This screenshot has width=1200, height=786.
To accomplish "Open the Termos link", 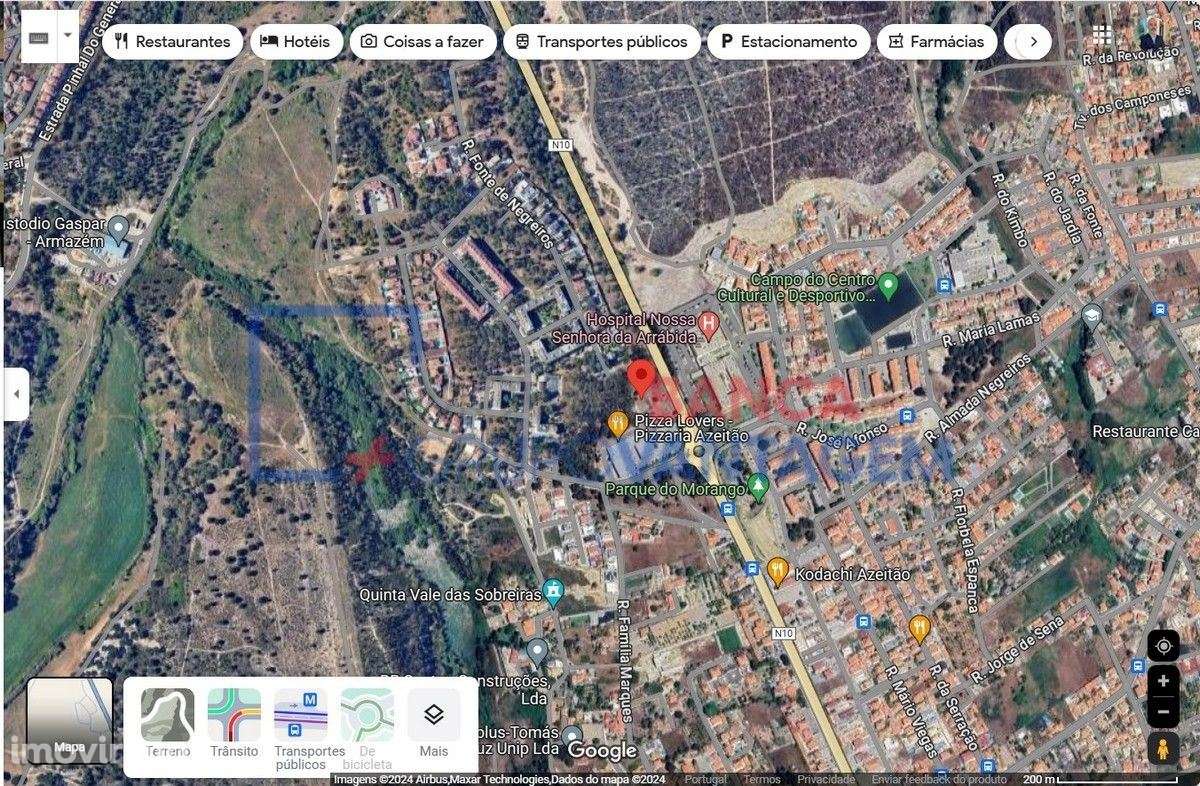I will pos(762,780).
